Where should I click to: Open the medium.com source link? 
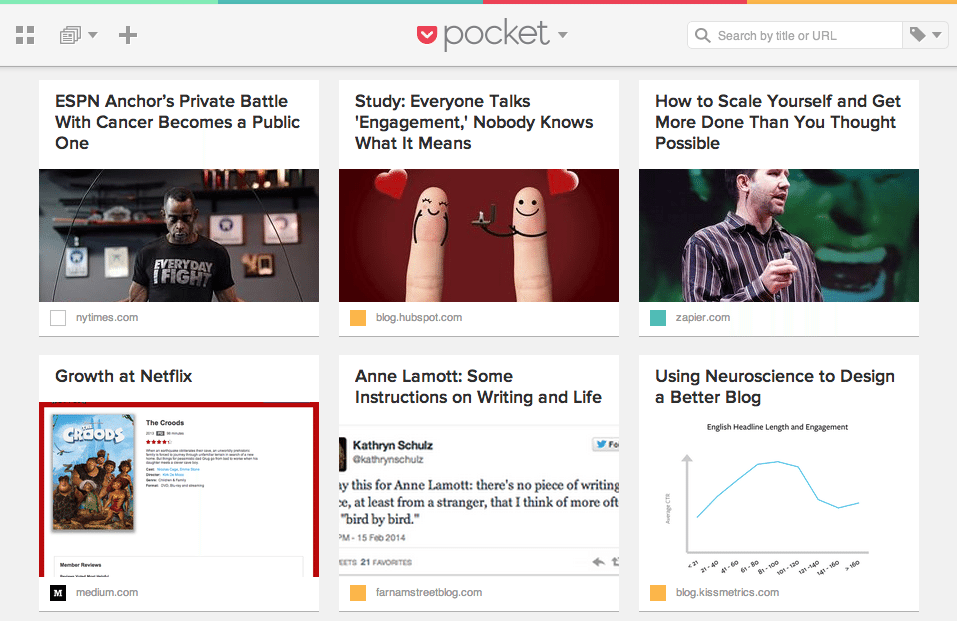tap(107, 592)
